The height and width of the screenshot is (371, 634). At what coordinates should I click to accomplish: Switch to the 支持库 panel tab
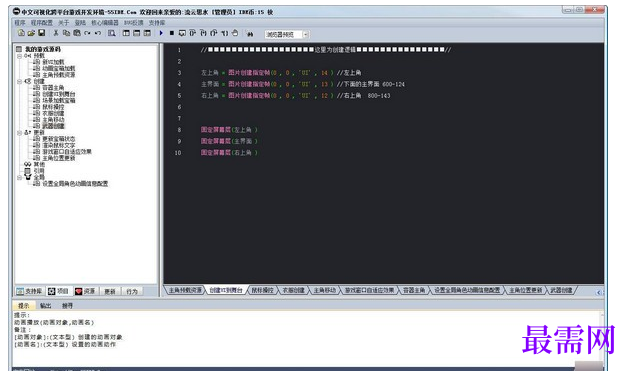[29, 291]
